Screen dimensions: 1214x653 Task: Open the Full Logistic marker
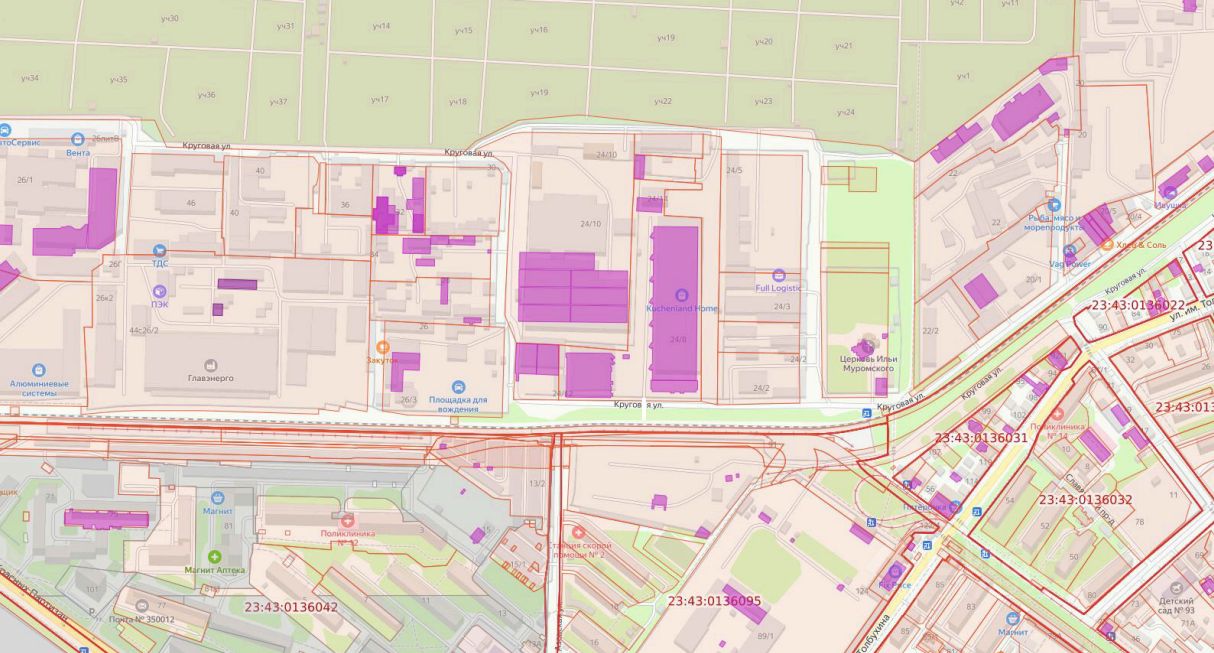click(779, 275)
